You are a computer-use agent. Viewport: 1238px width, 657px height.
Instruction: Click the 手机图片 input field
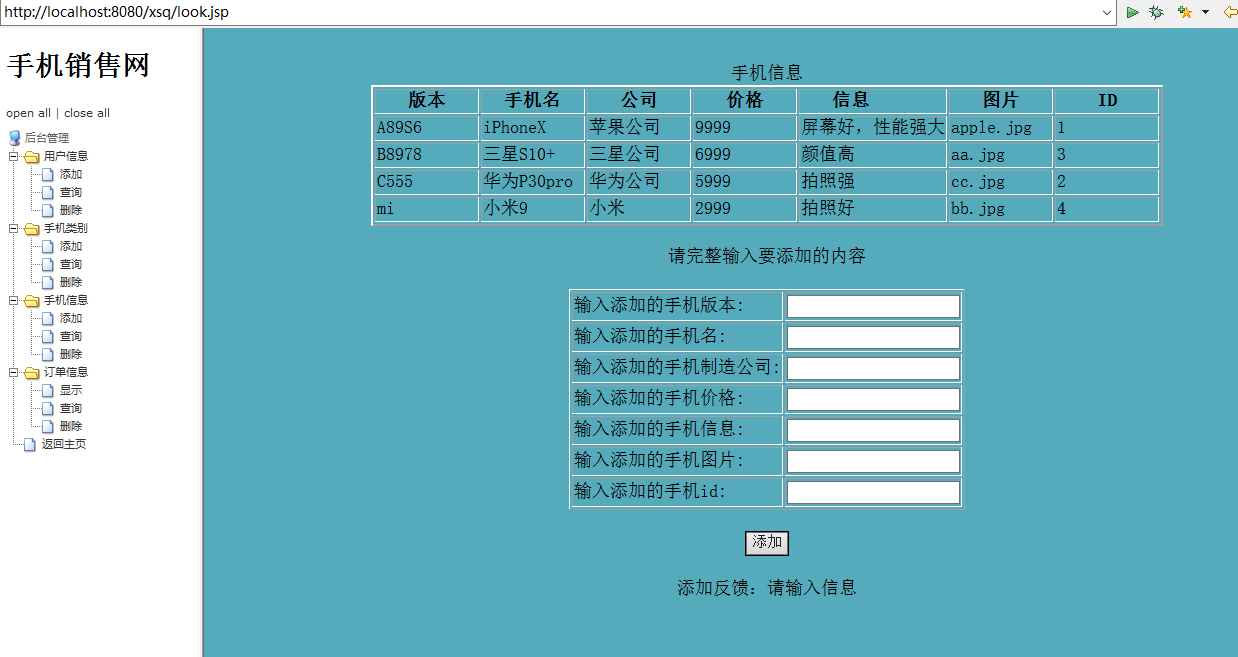point(873,461)
